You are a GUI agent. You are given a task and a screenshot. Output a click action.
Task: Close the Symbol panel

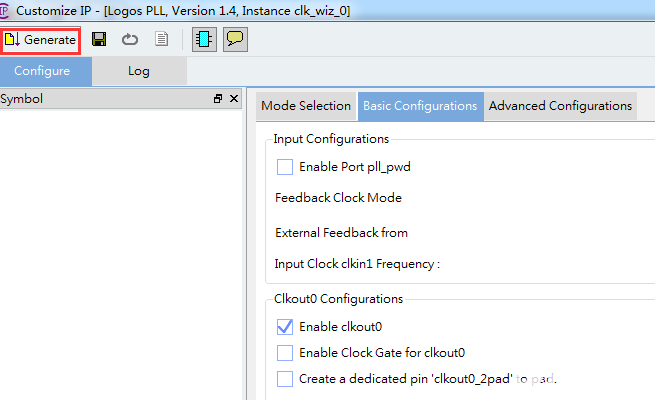click(234, 99)
